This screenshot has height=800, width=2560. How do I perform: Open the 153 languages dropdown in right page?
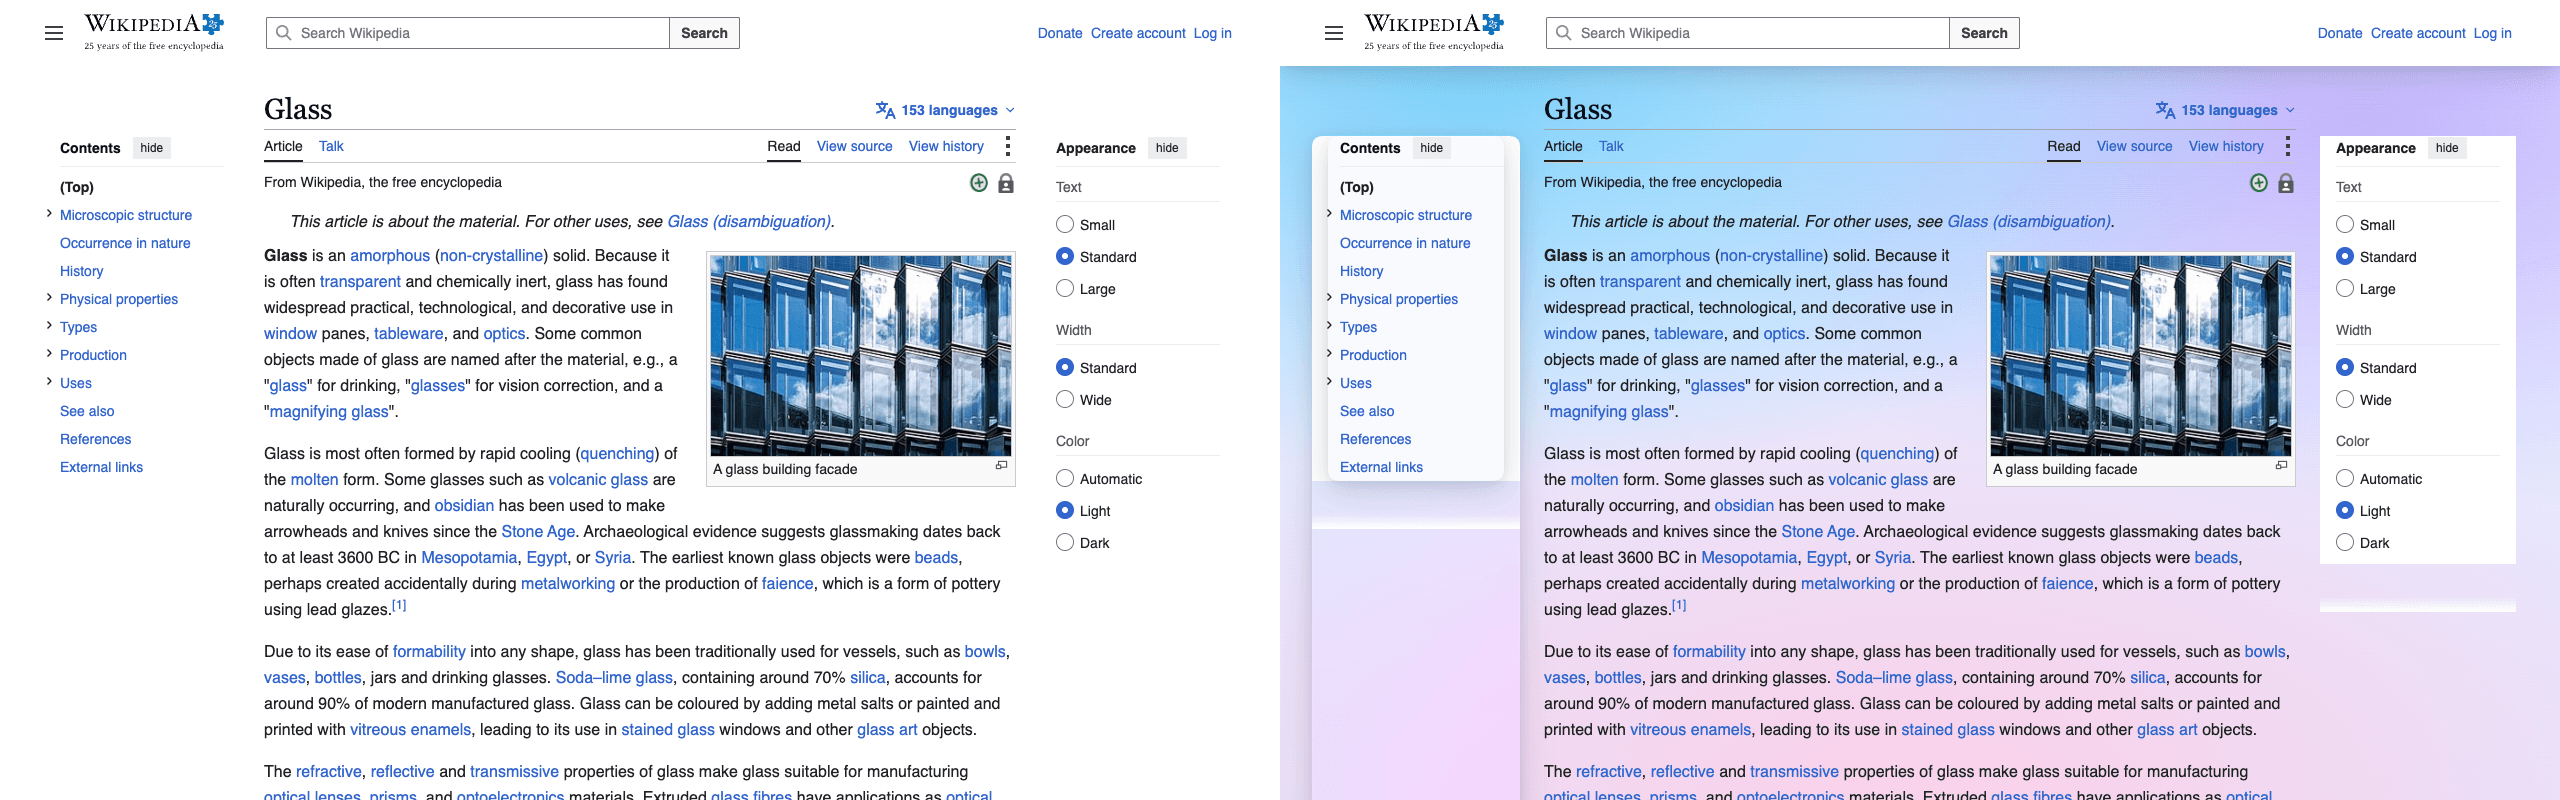tap(2226, 110)
